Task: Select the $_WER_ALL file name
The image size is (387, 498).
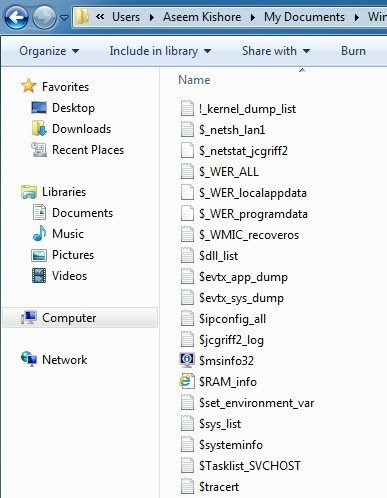Action: tap(229, 172)
